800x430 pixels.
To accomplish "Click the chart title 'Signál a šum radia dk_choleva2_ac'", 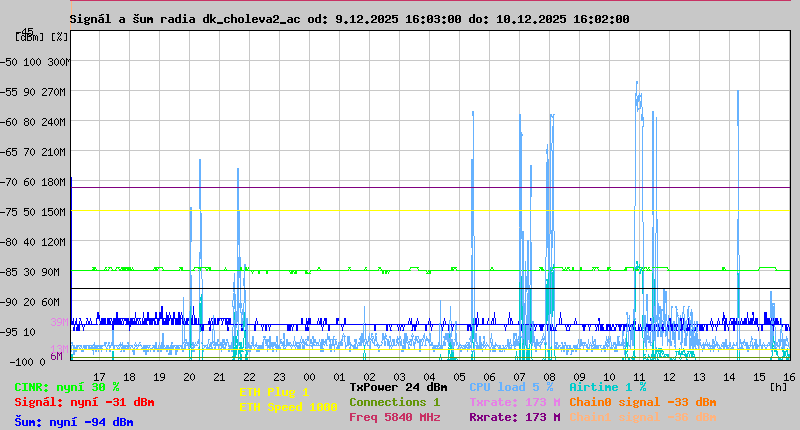I will (x=185, y=19).
